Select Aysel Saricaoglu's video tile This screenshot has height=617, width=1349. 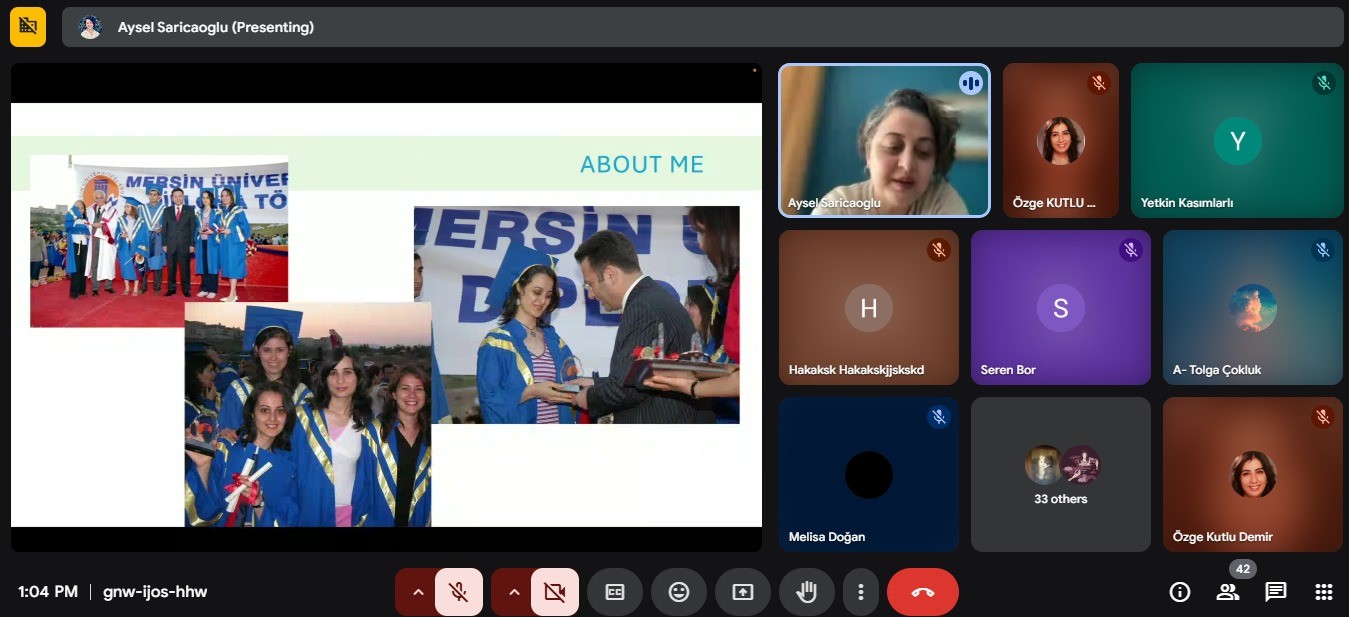tap(884, 140)
